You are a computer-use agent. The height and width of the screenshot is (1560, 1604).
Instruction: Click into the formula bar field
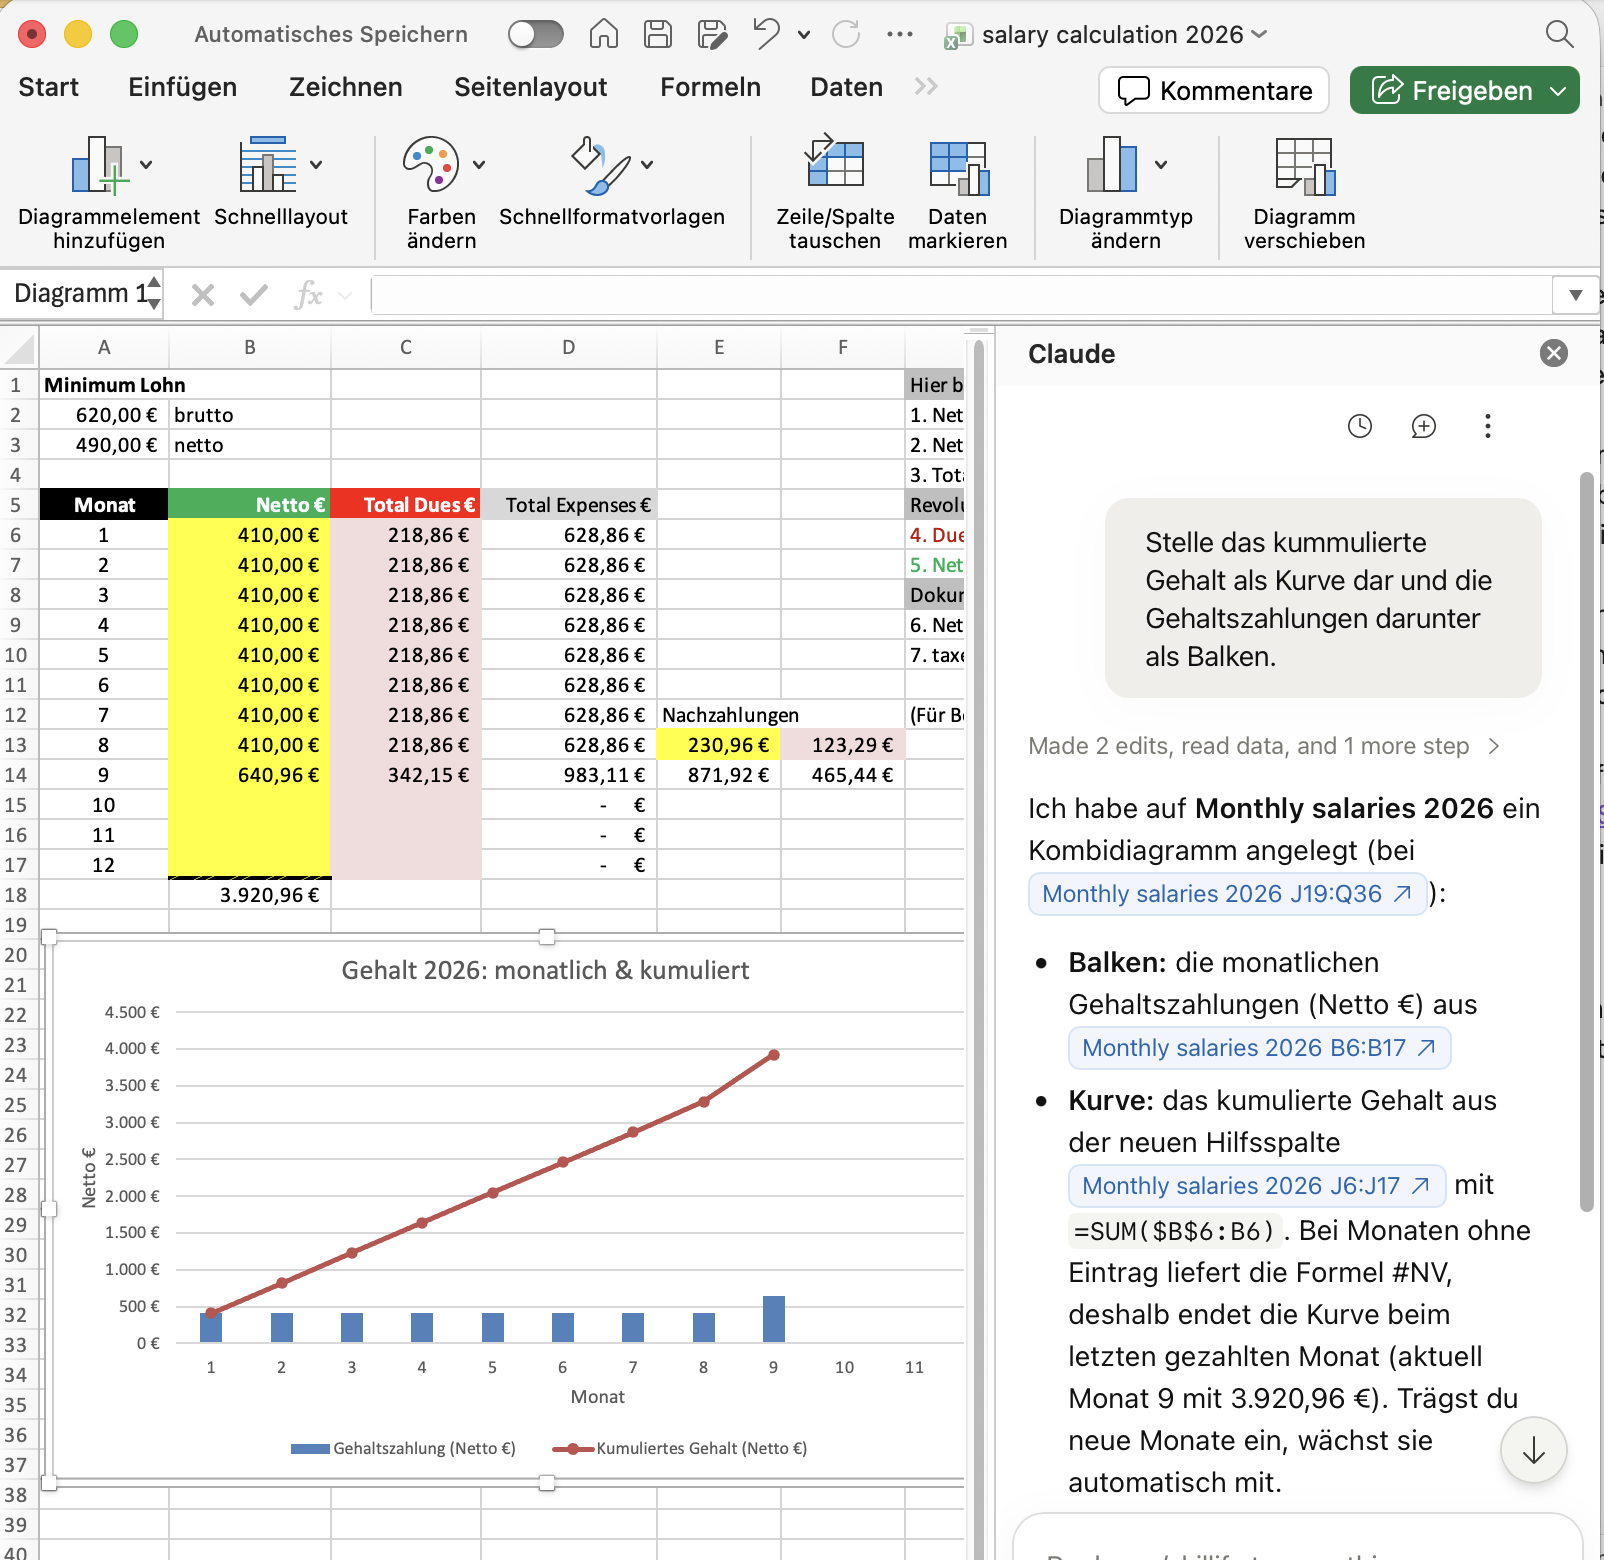[962, 295]
